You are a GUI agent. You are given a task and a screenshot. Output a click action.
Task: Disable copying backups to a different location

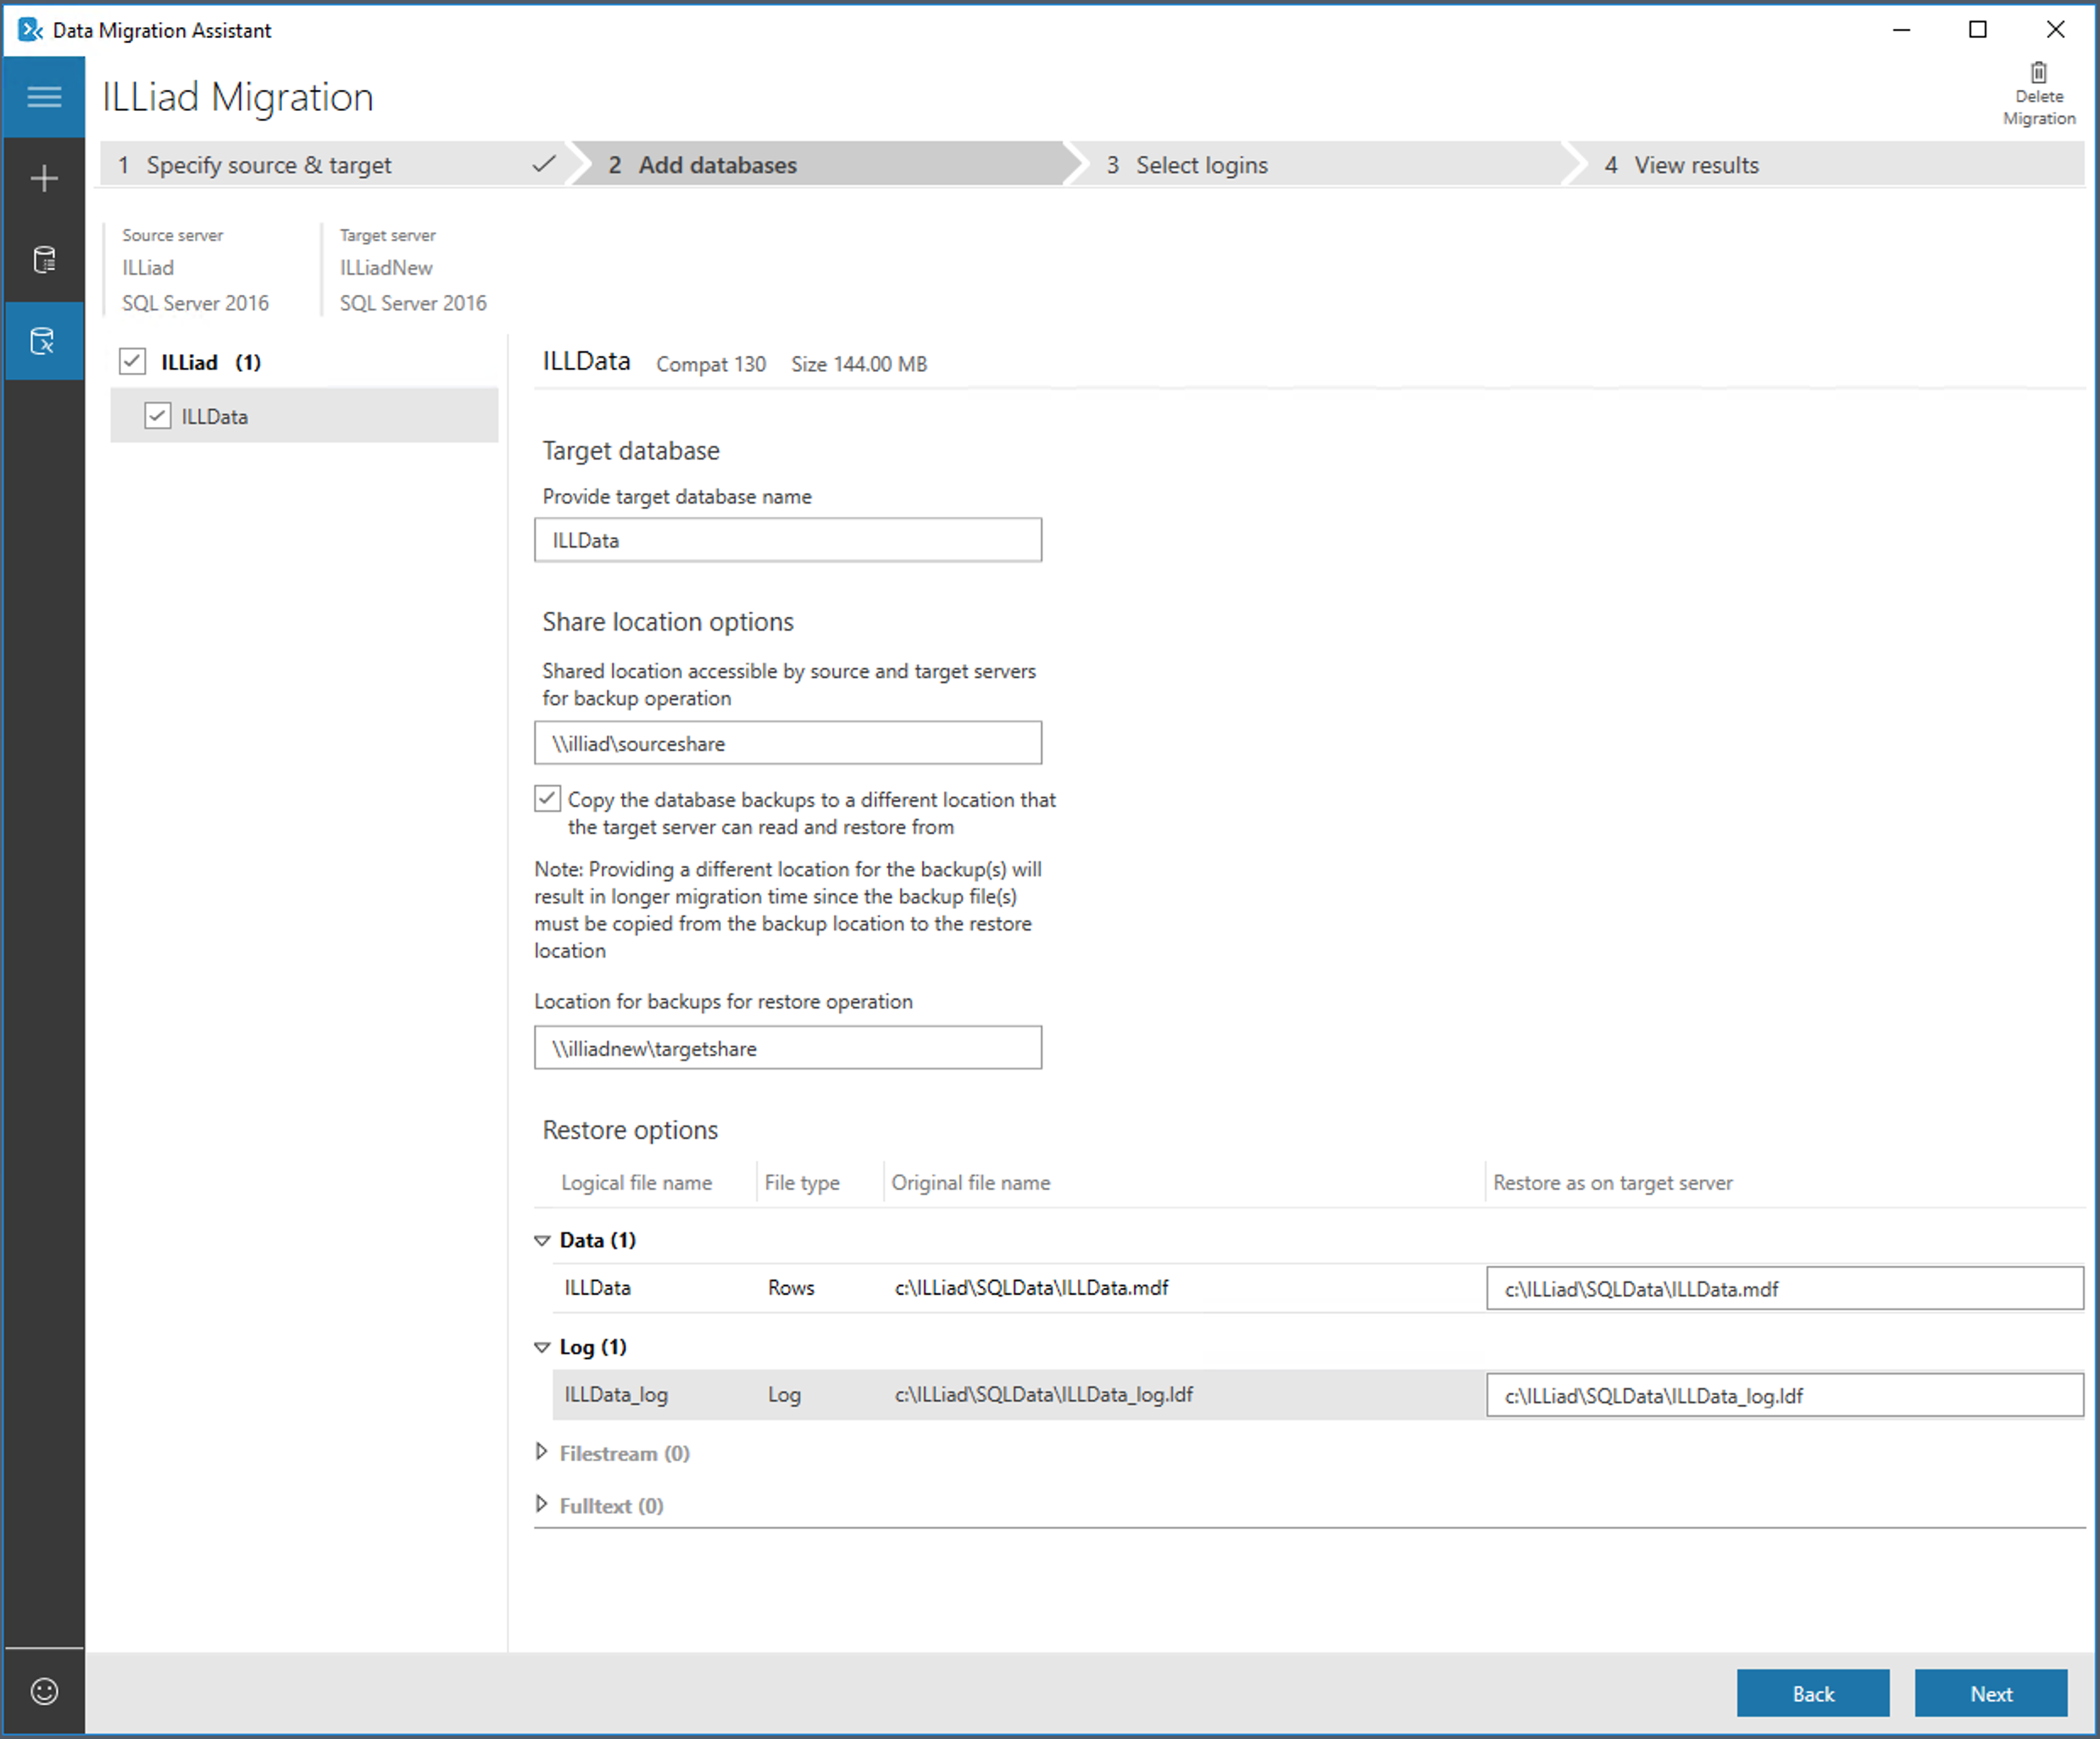click(x=547, y=798)
